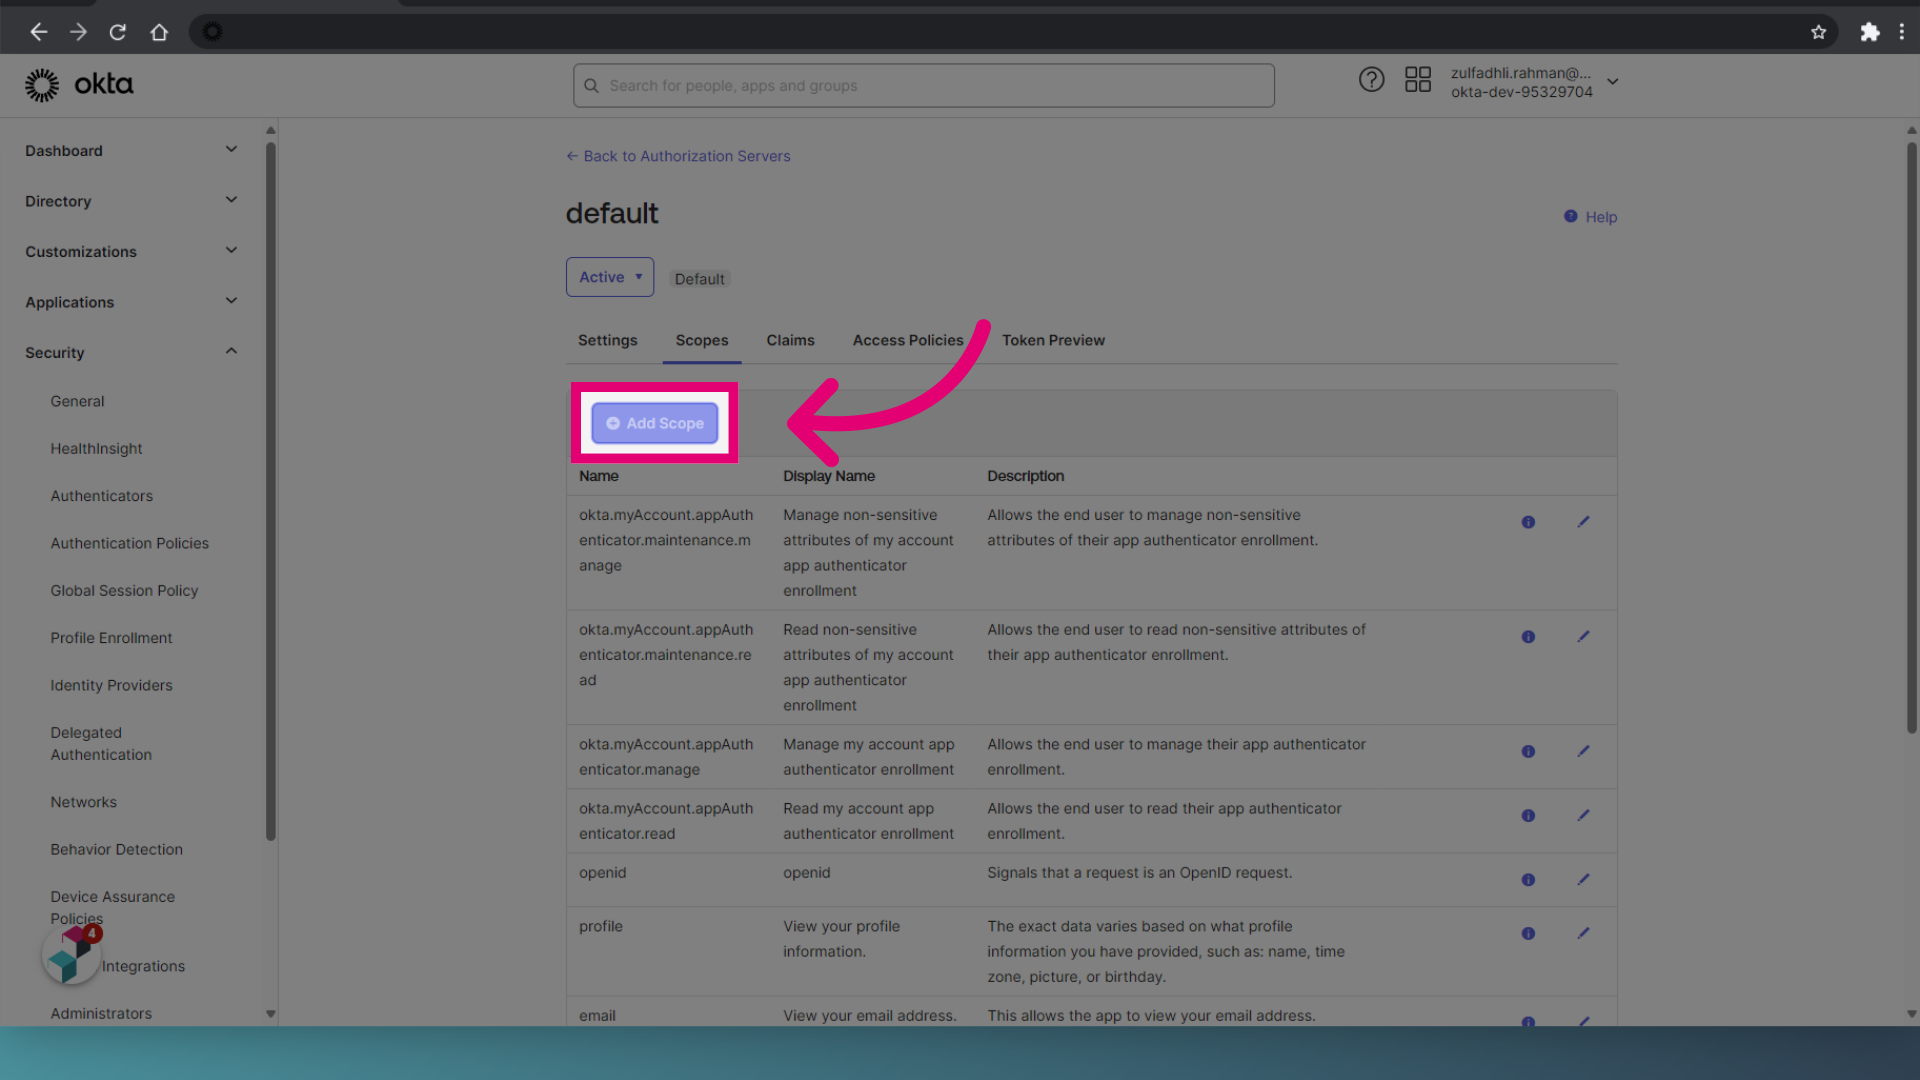Edit the appAuthenticator.read scope
Image resolution: width=1920 pixels, height=1080 pixels.
[x=1583, y=816]
